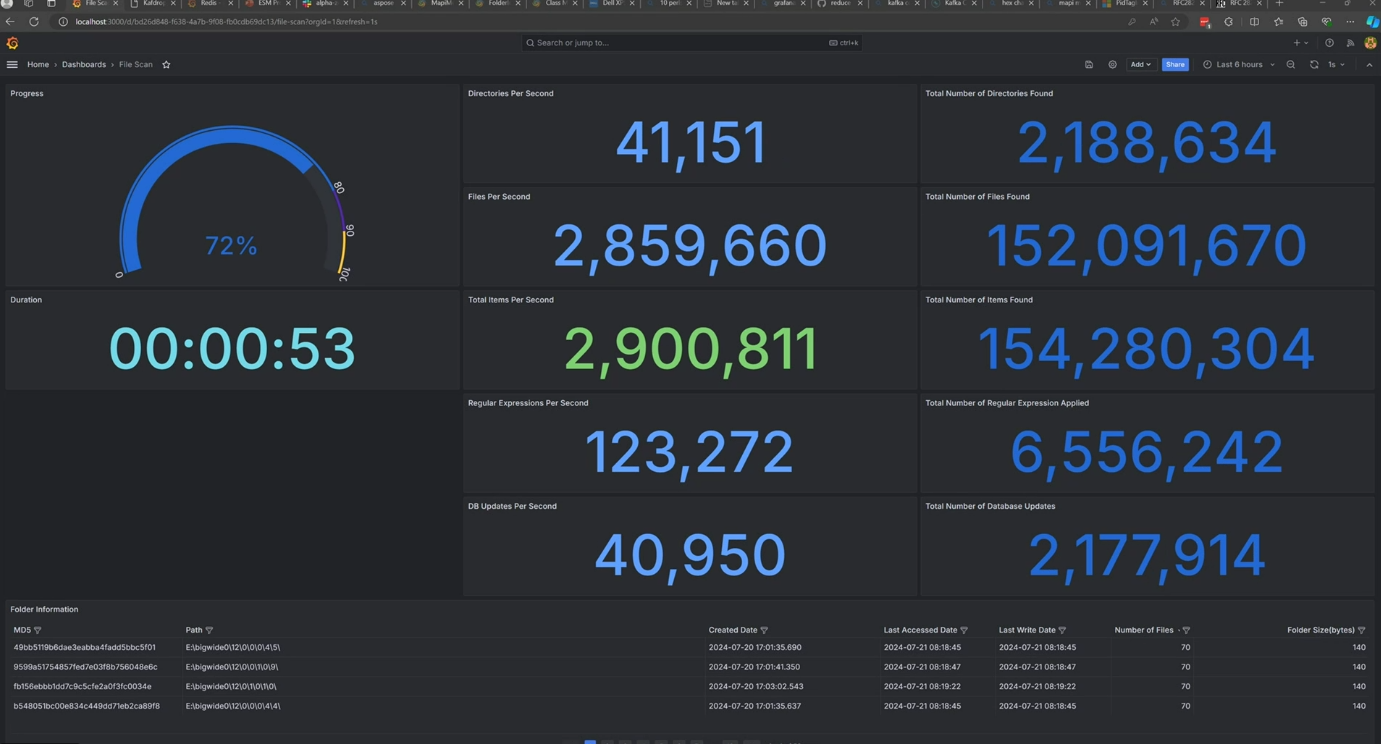Click the read aloud icon in address bar
1381x744 pixels.
(x=1154, y=22)
